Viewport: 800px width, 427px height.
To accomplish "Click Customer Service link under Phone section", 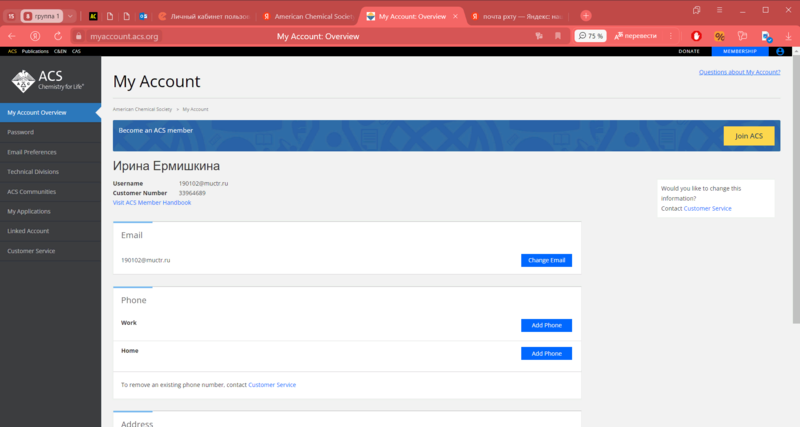I will (x=272, y=385).
